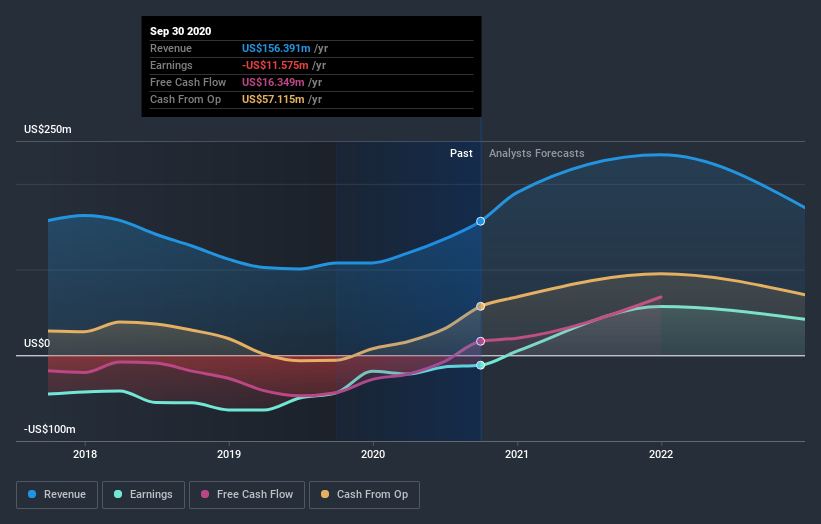Viewport: 821px width, 524px height.
Task: Toggle the Earnings legend button
Action: [143, 495]
